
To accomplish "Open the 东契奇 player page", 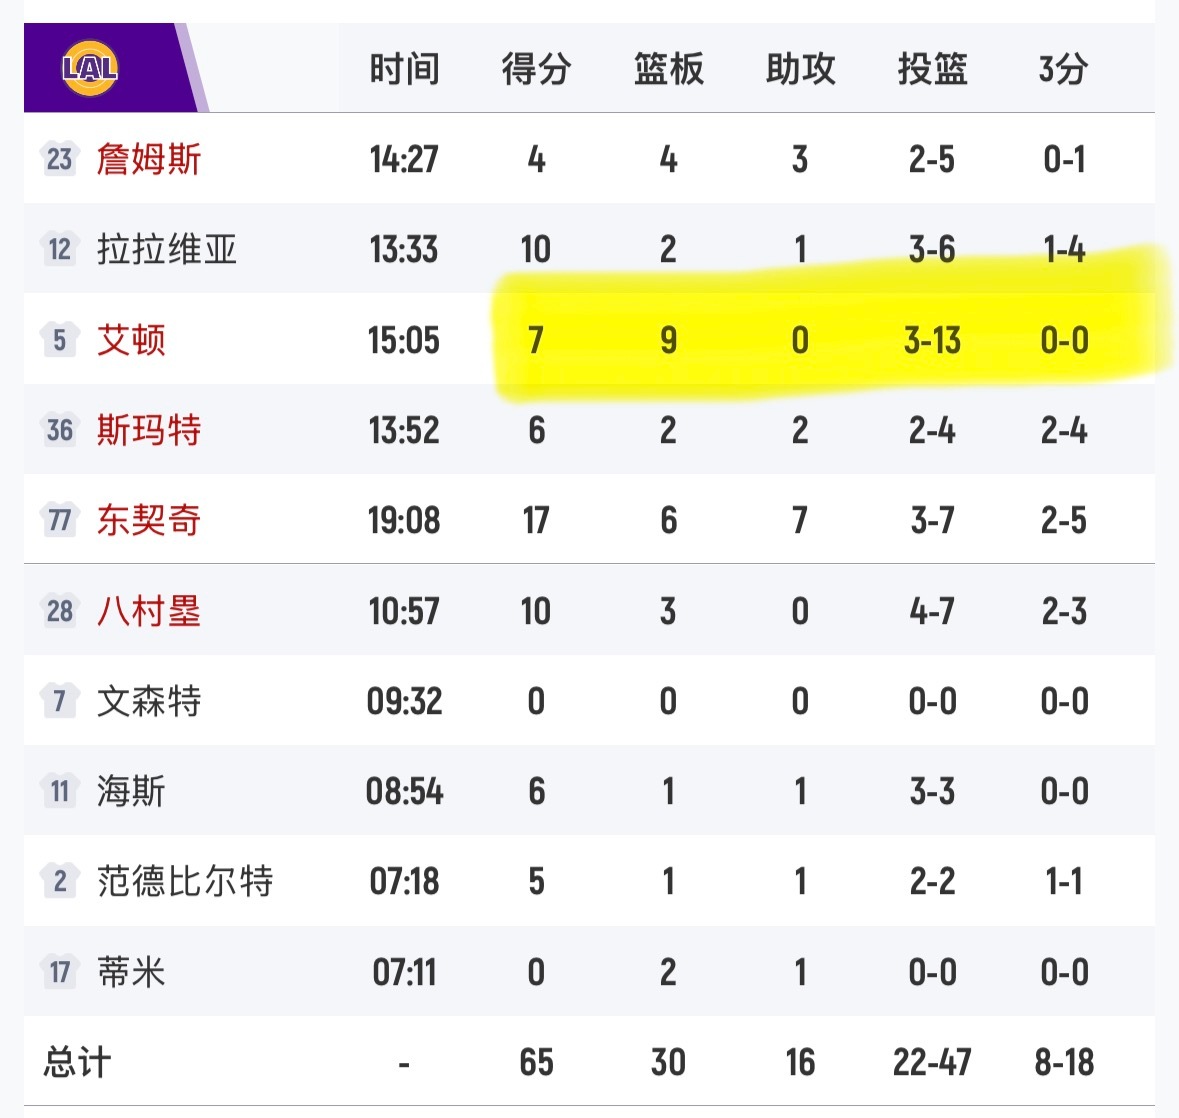I will [150, 520].
